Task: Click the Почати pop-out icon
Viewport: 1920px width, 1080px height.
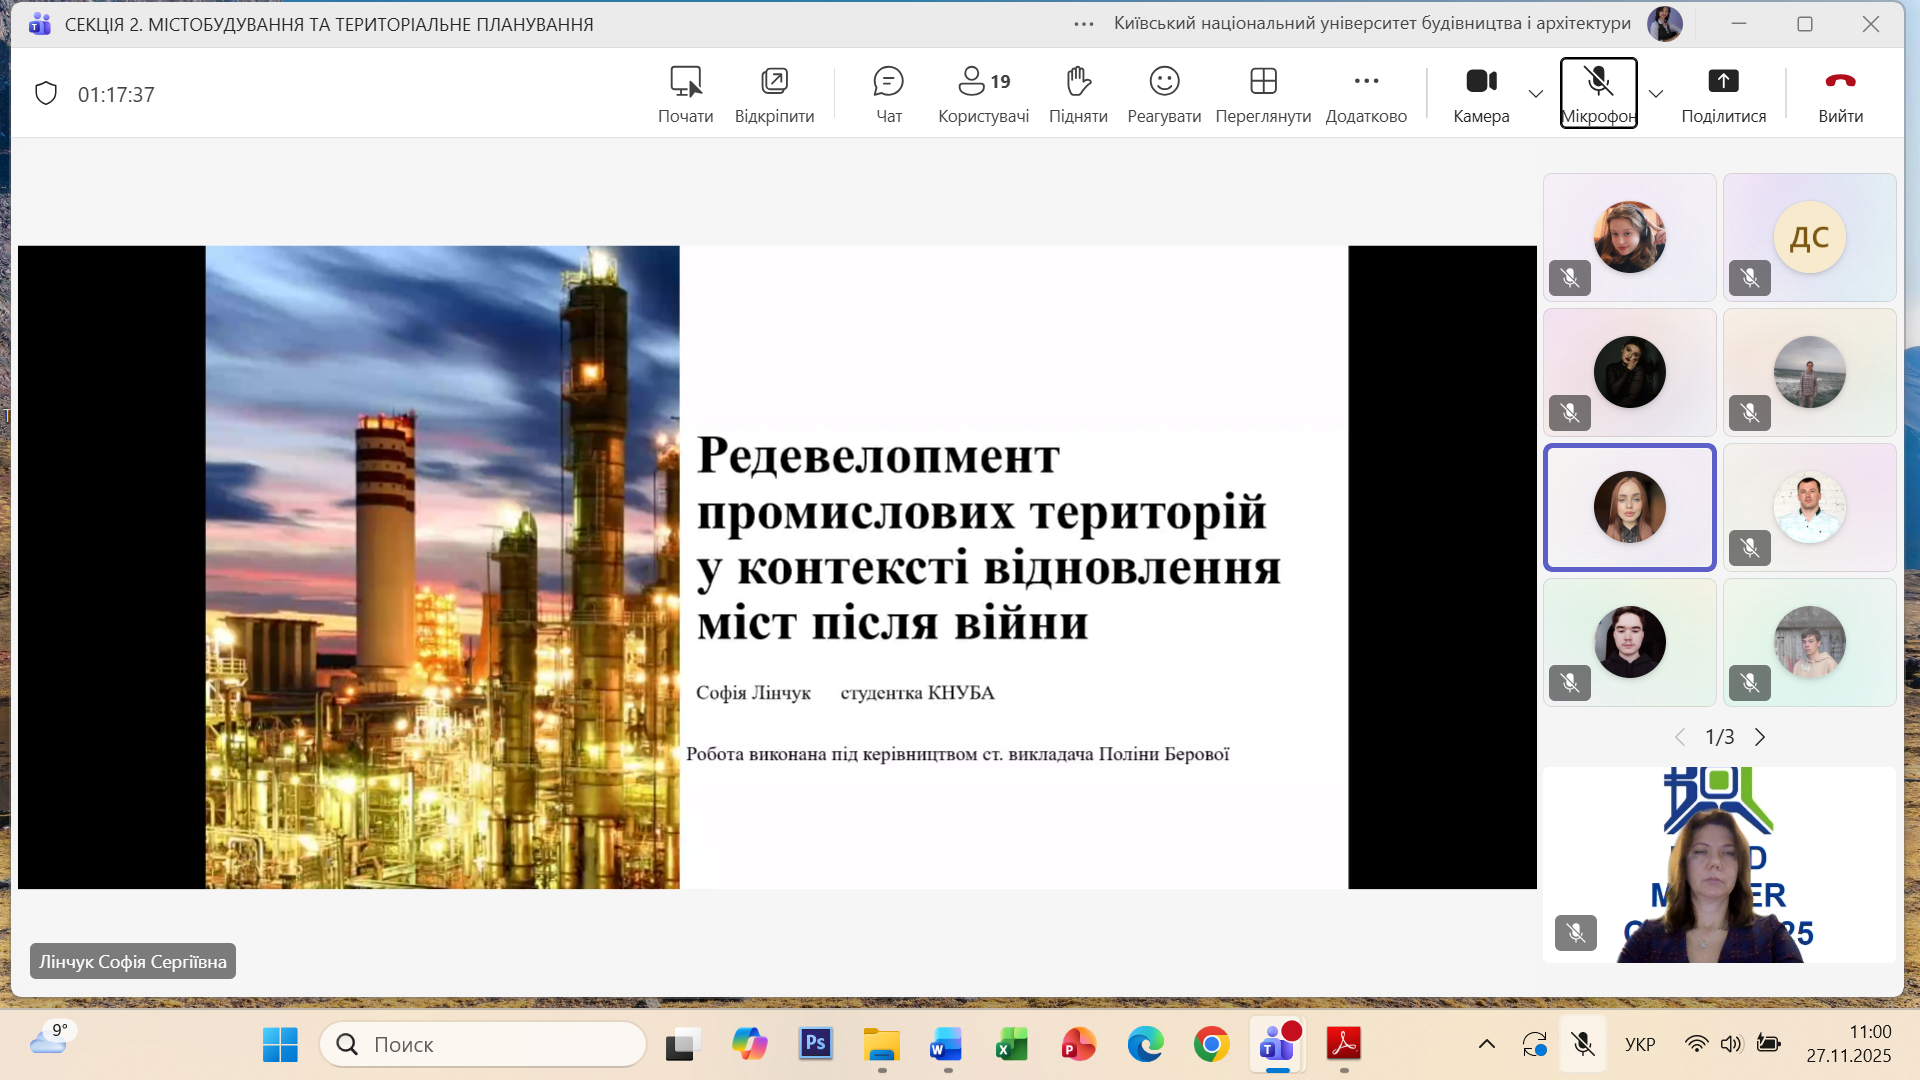Action: tap(685, 94)
